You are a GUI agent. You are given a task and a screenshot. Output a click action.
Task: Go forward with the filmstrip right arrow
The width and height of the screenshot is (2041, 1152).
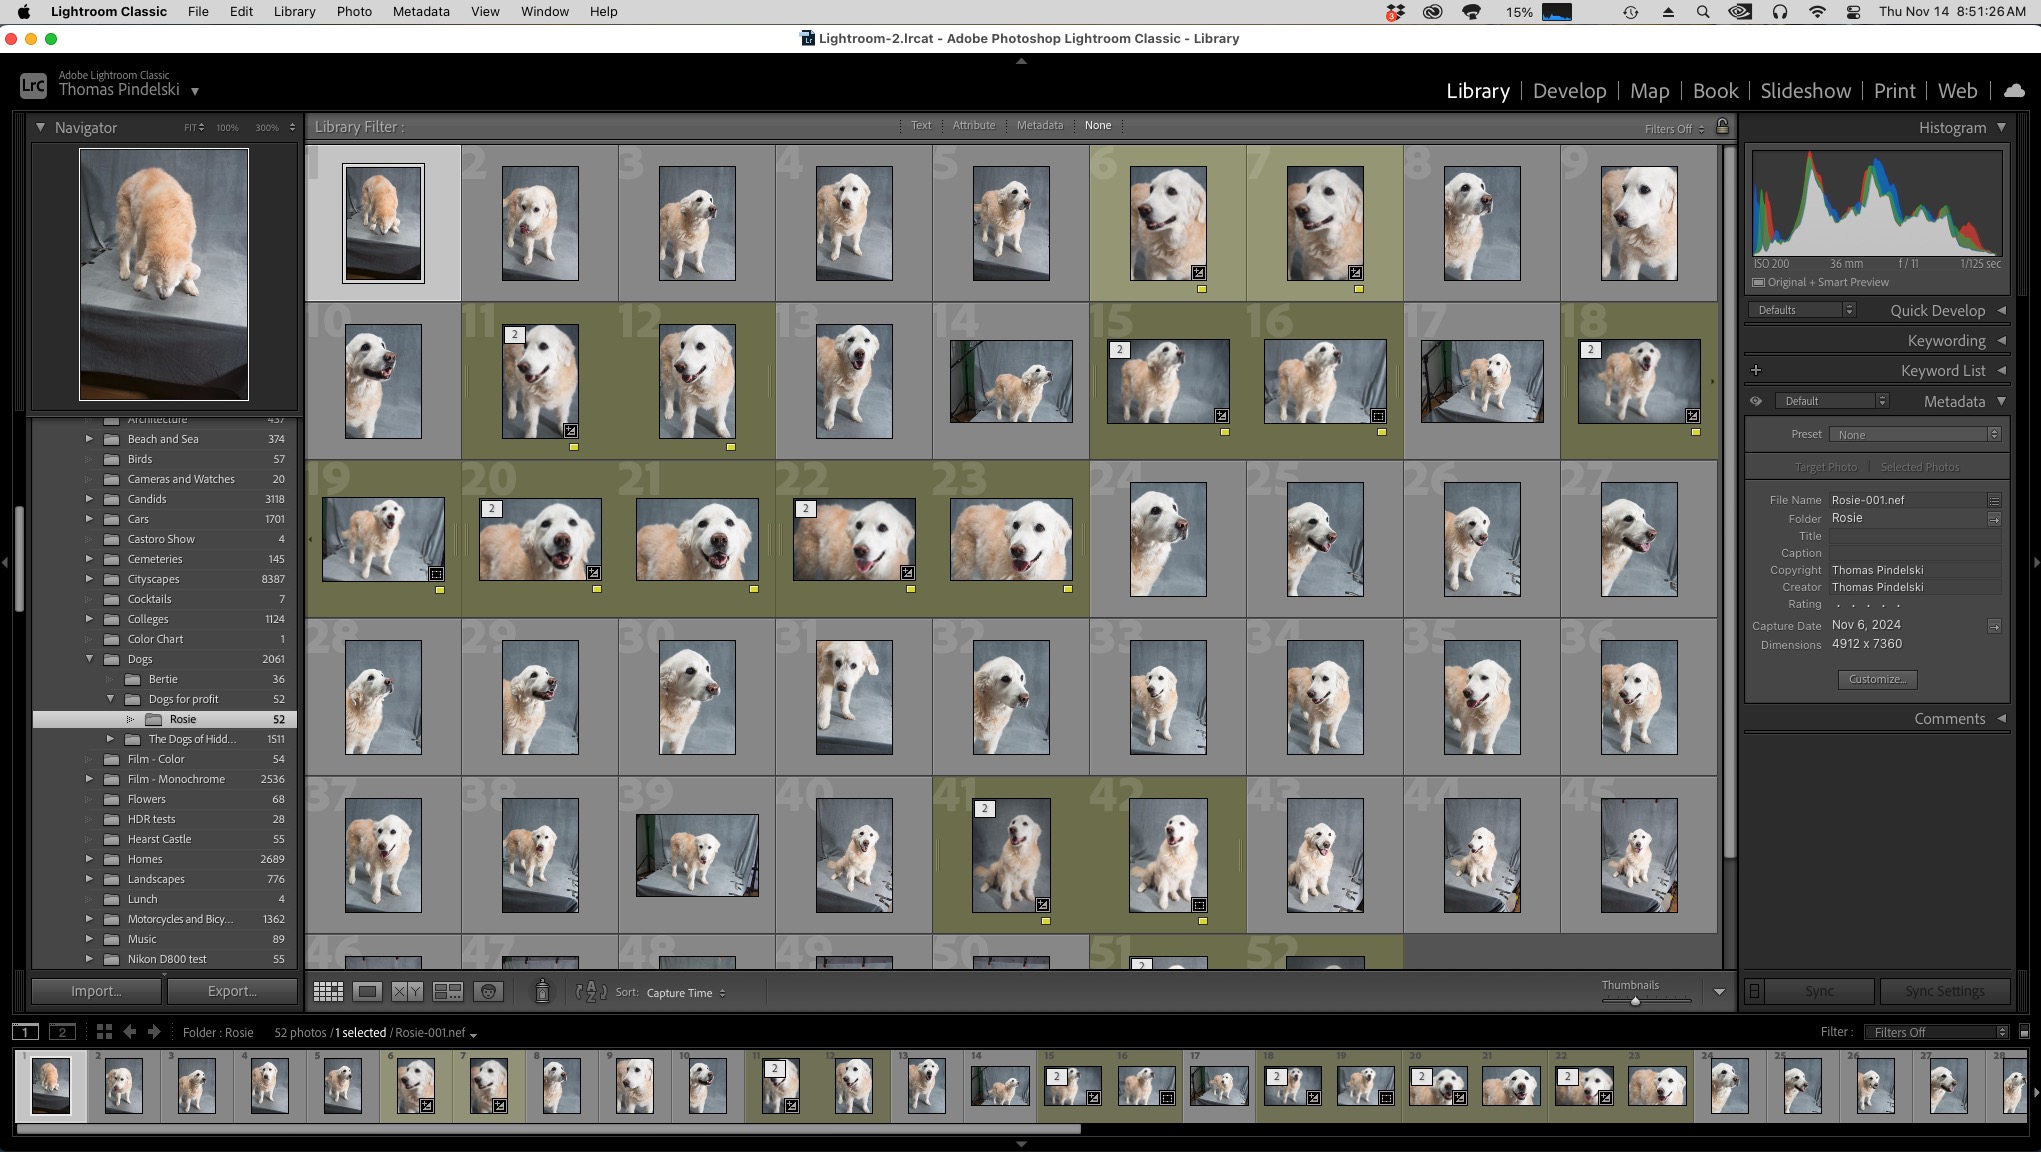tap(154, 1032)
